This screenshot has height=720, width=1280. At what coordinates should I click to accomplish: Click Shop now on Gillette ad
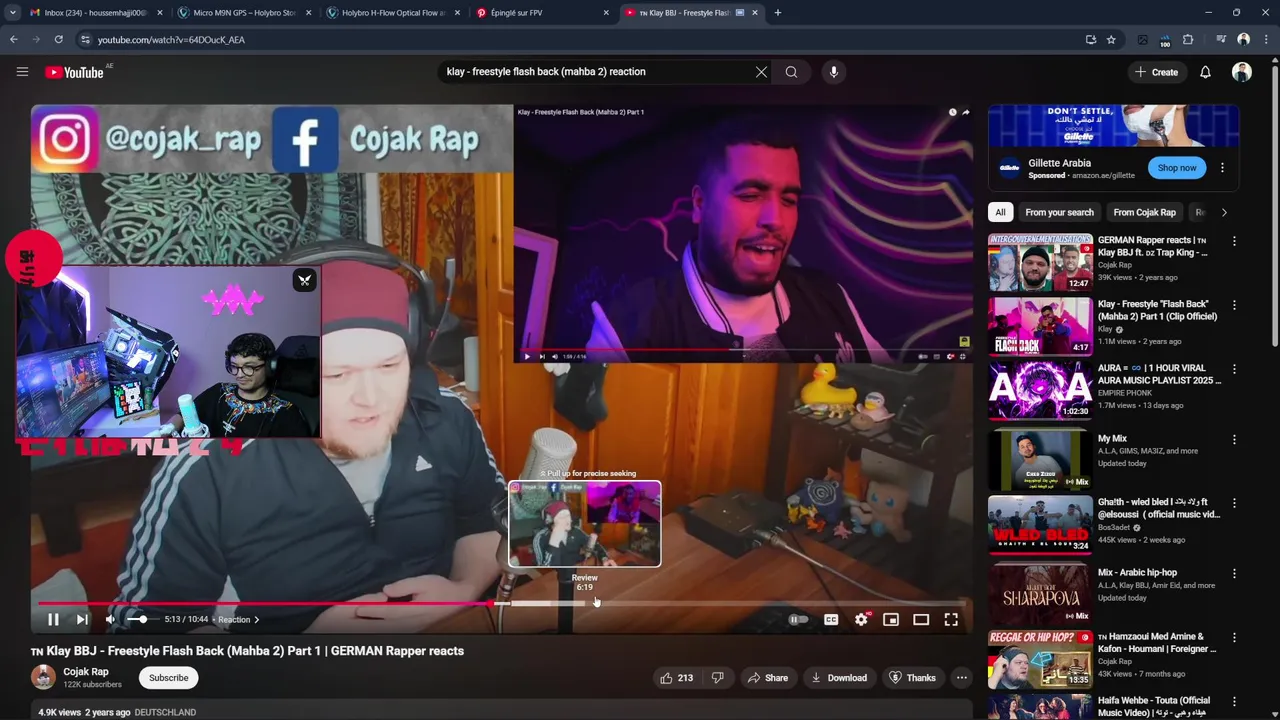click(x=1177, y=167)
